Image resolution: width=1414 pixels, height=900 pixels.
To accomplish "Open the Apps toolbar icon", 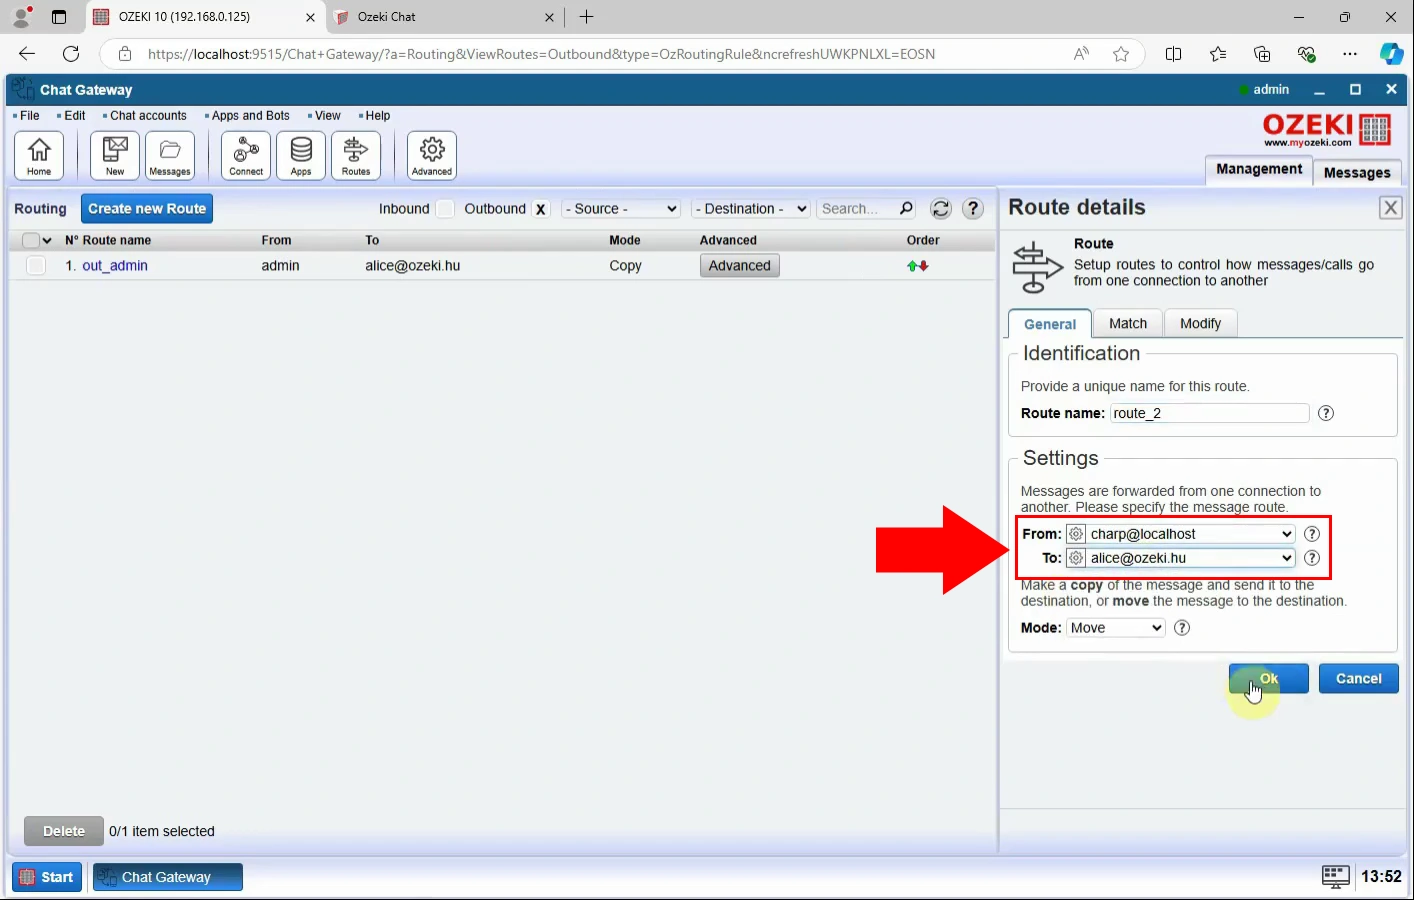I will pyautogui.click(x=301, y=156).
